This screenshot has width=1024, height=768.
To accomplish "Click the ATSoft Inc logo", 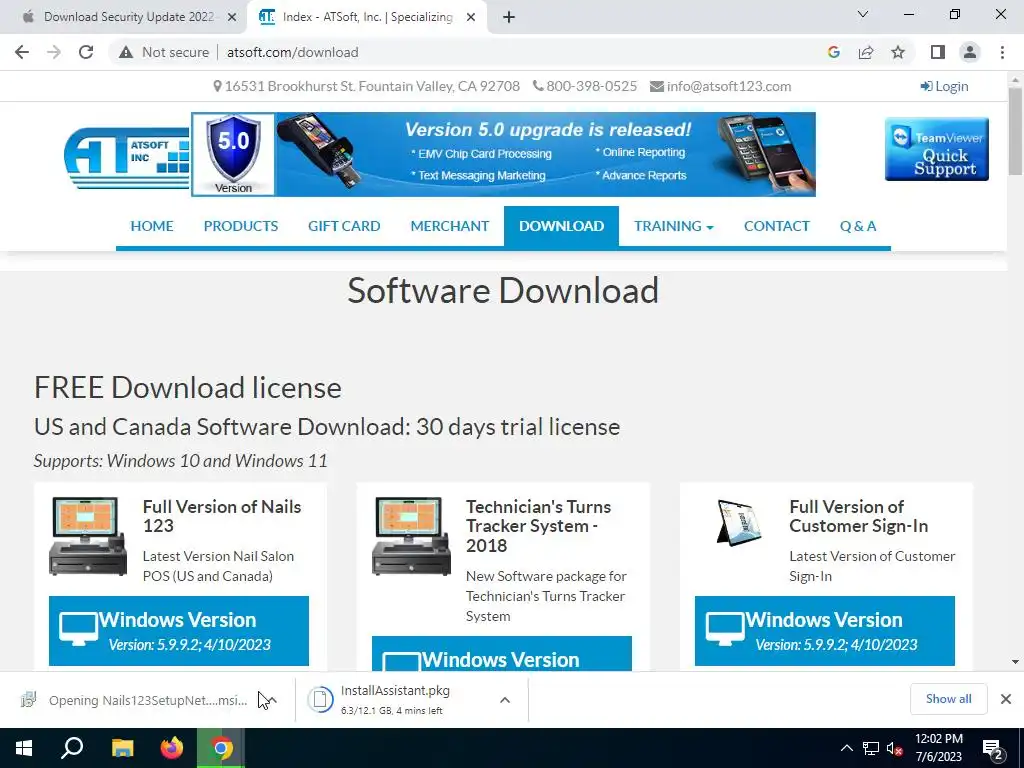I will click(127, 157).
